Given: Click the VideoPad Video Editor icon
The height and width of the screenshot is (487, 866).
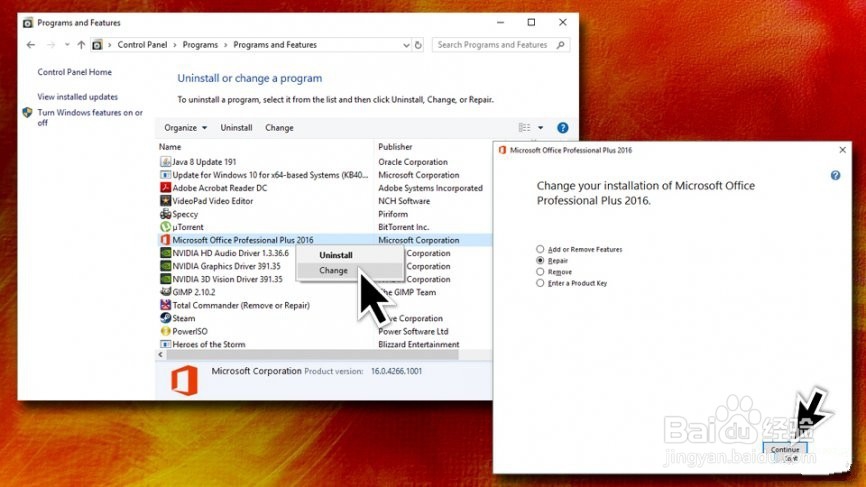Looking at the screenshot, I should coord(165,201).
